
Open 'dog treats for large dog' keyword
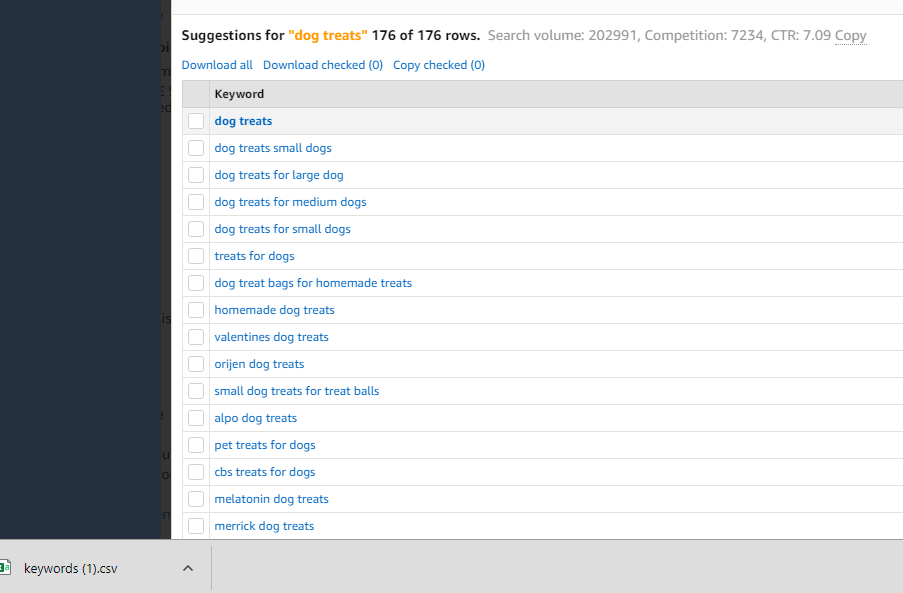(x=279, y=175)
